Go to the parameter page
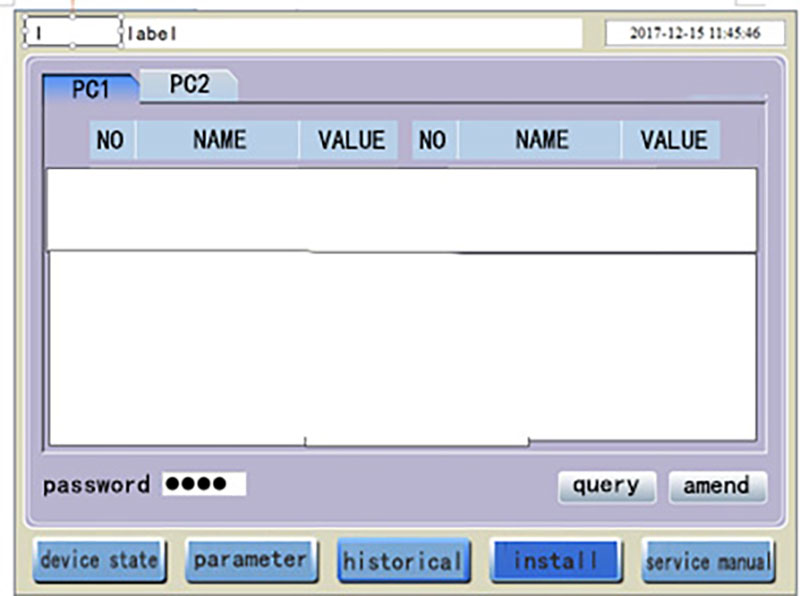This screenshot has width=800, height=596. click(x=251, y=561)
